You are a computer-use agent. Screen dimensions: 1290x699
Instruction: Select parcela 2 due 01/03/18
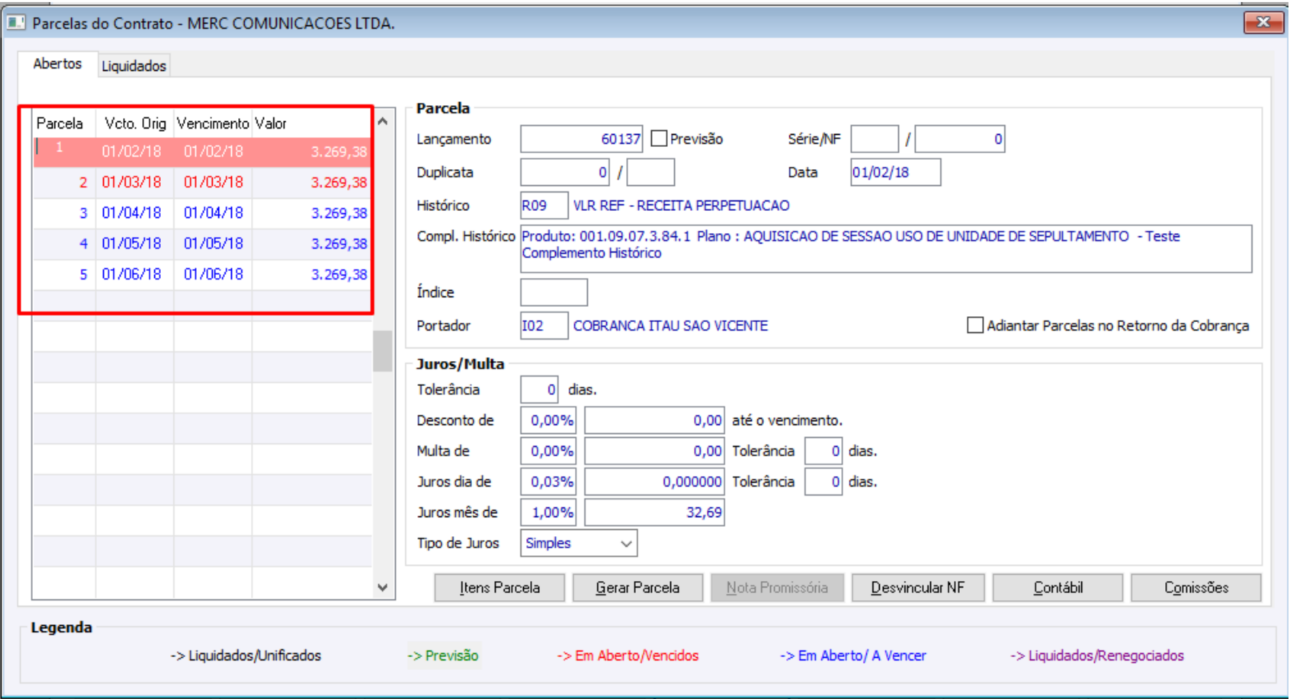(202, 182)
